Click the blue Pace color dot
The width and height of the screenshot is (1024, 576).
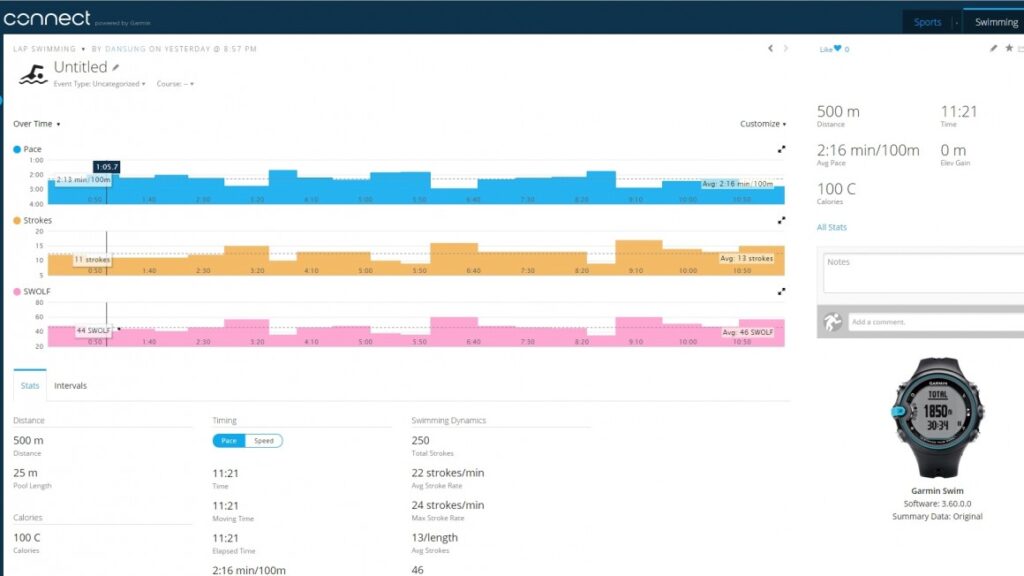click(x=17, y=149)
